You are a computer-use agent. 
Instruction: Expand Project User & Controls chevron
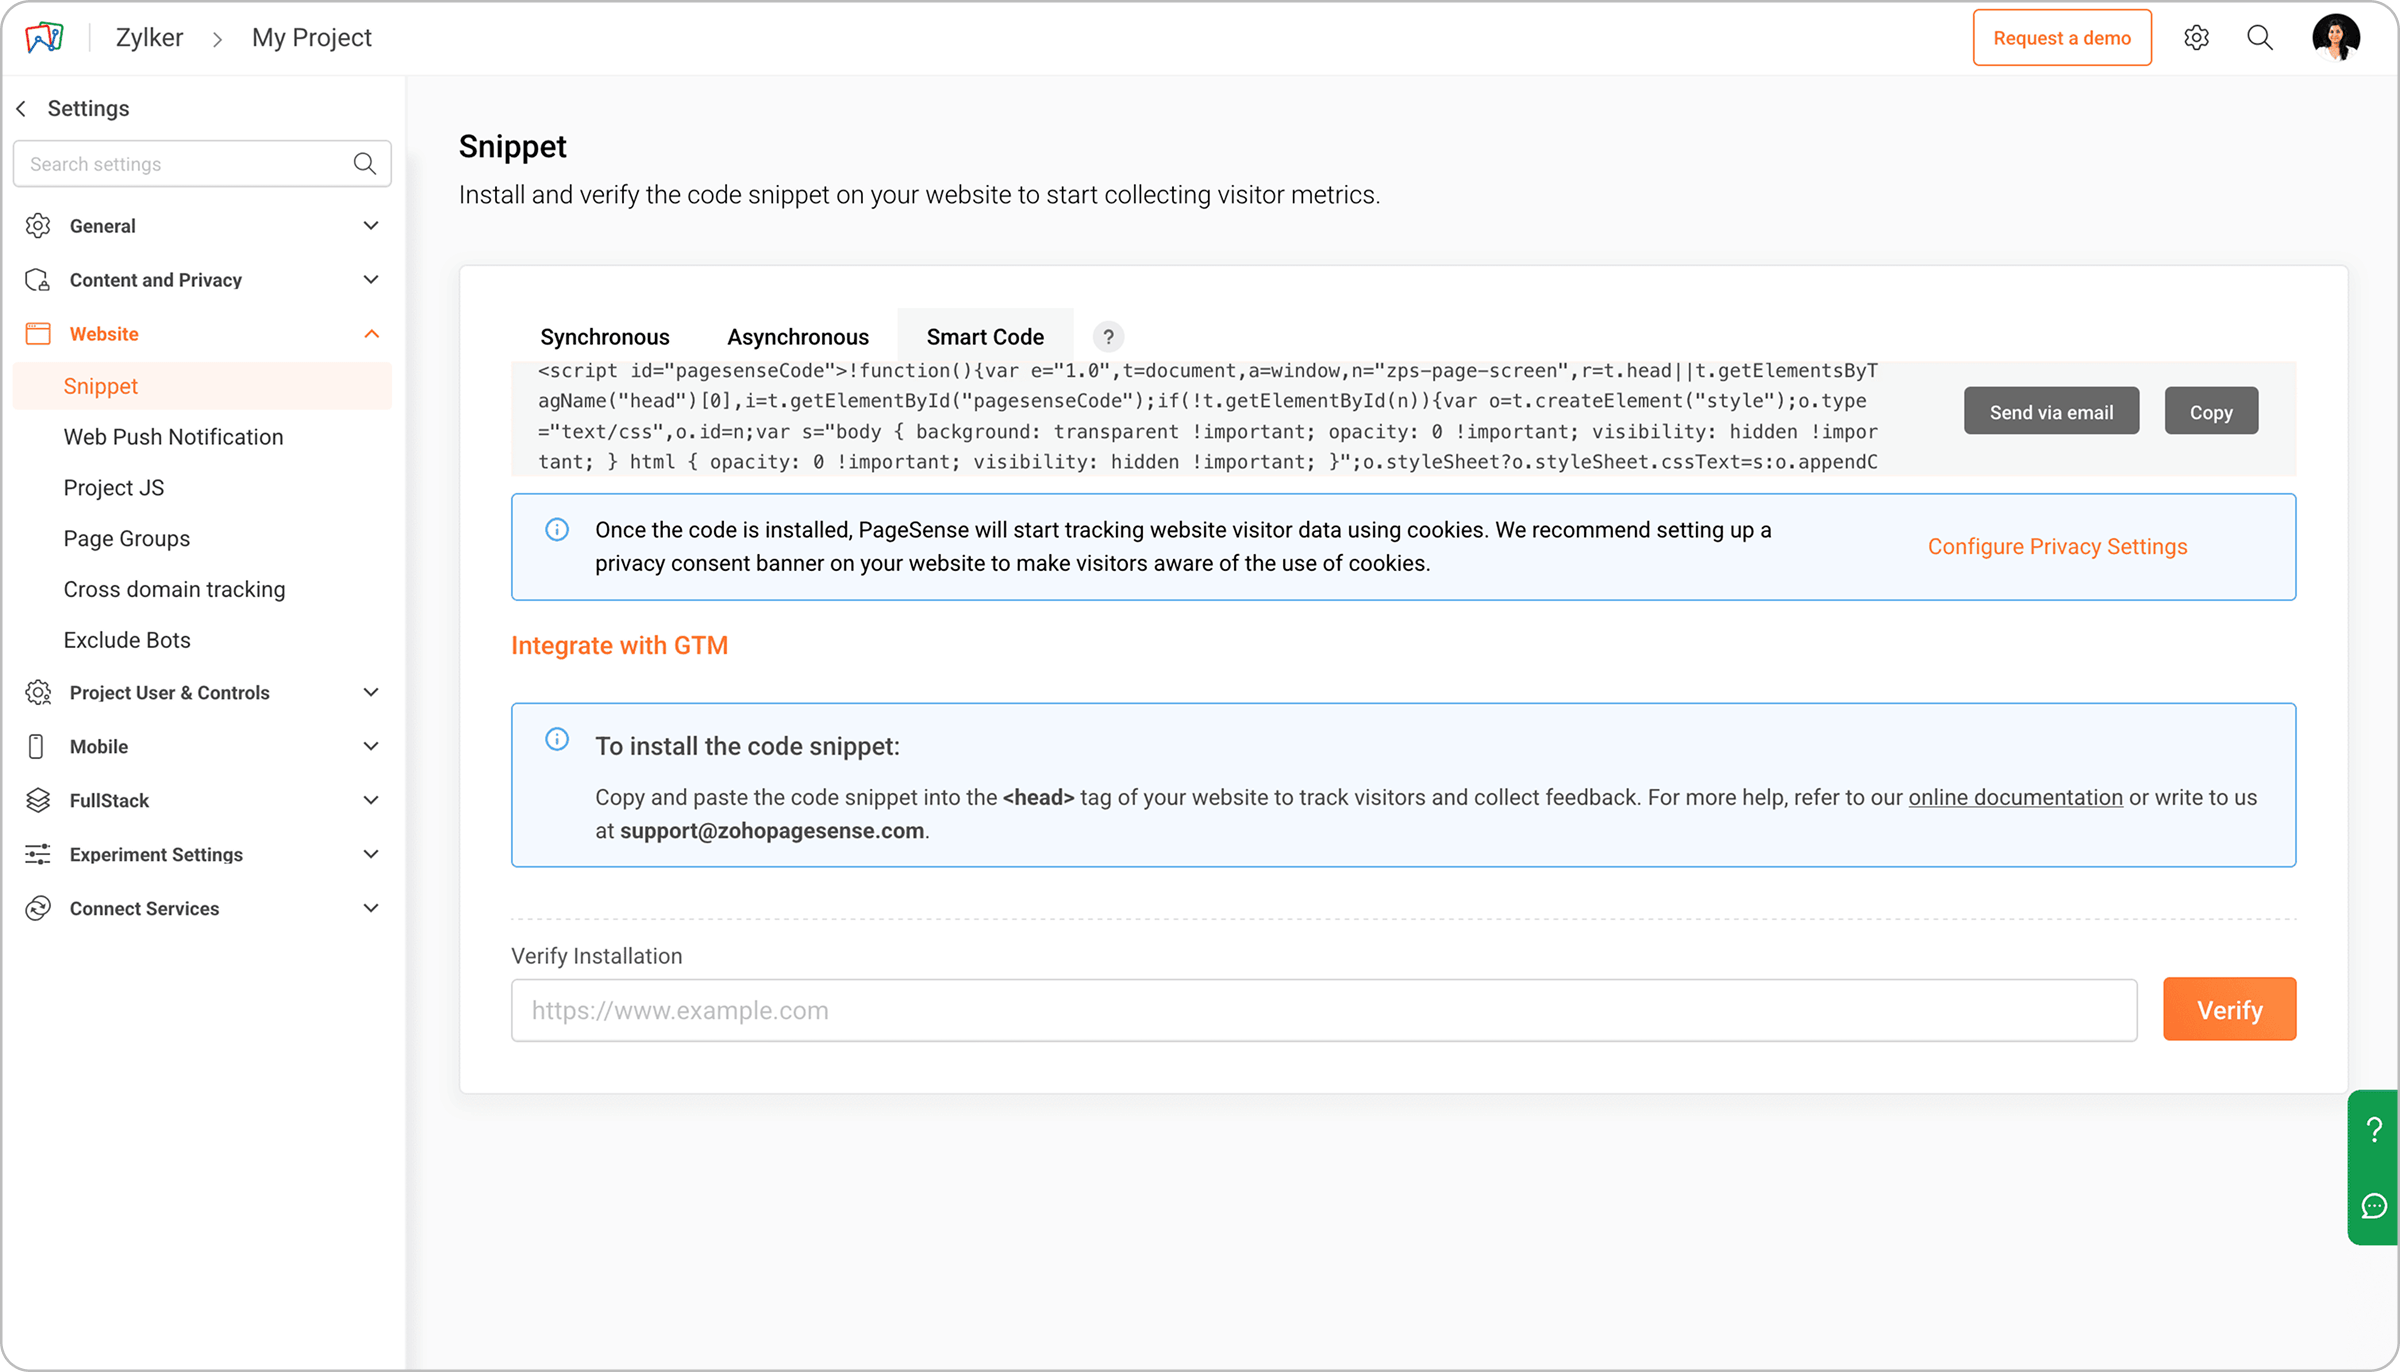point(371,693)
